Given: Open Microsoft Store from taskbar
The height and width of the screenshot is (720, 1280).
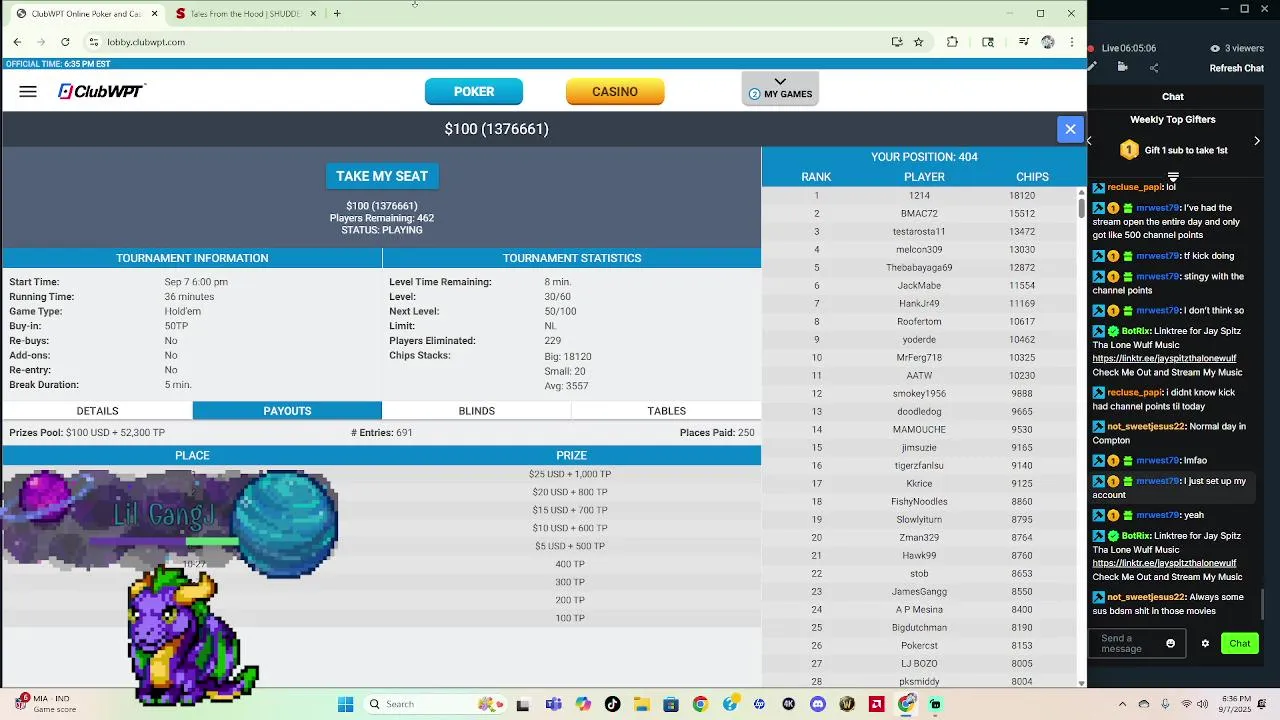Looking at the screenshot, I should pos(671,704).
